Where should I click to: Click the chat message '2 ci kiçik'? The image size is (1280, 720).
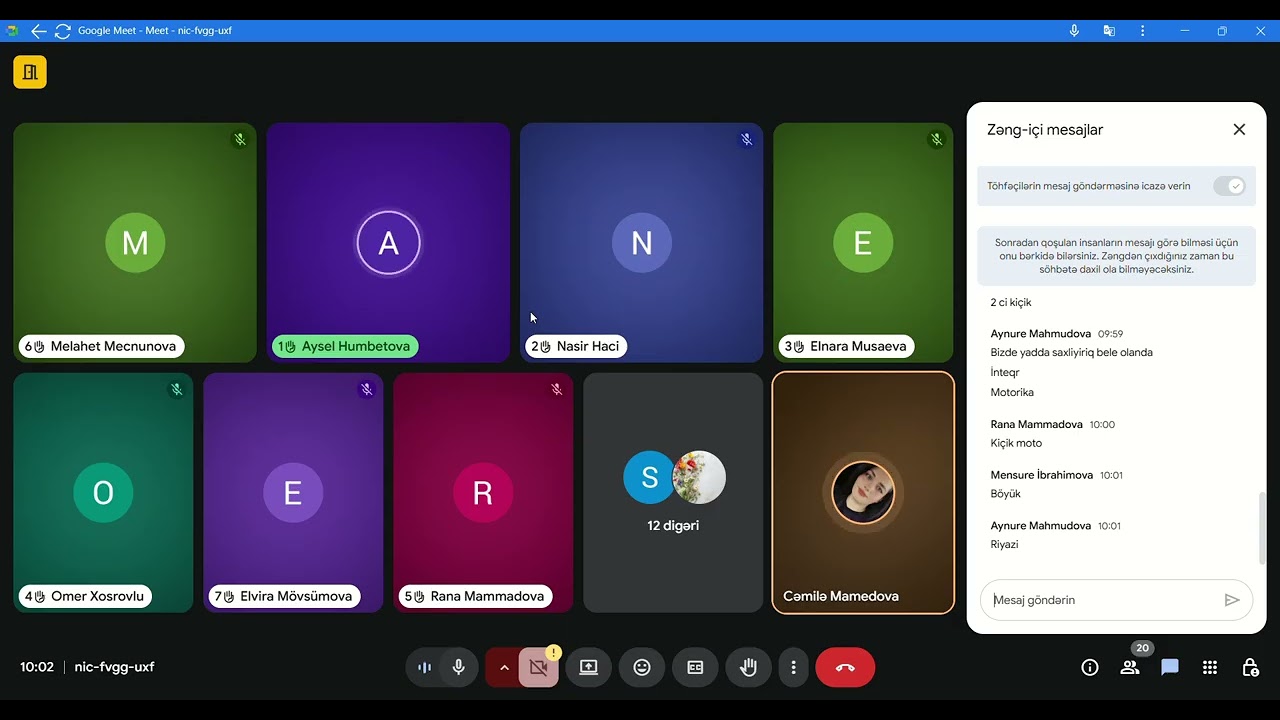point(1011,303)
